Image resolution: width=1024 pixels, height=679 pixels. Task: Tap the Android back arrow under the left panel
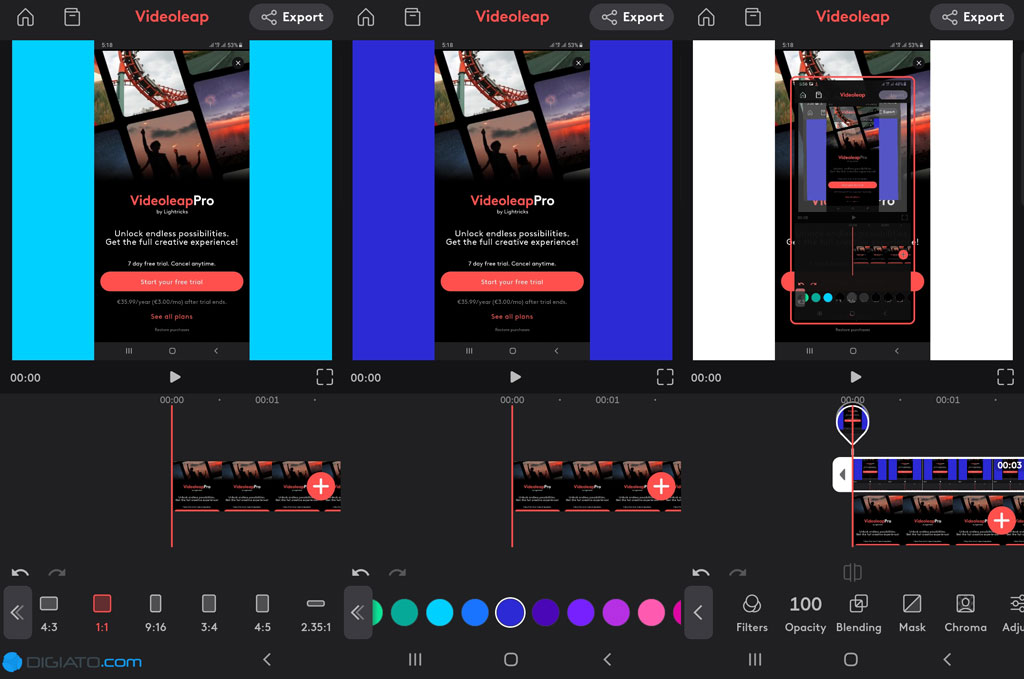[x=267, y=659]
